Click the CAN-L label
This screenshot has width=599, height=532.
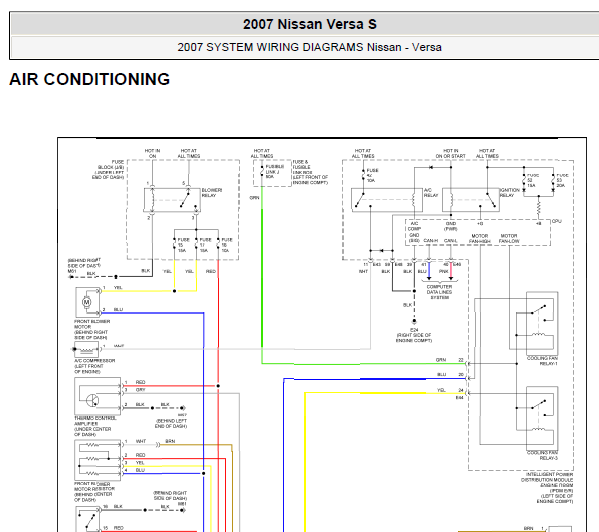coord(451,241)
